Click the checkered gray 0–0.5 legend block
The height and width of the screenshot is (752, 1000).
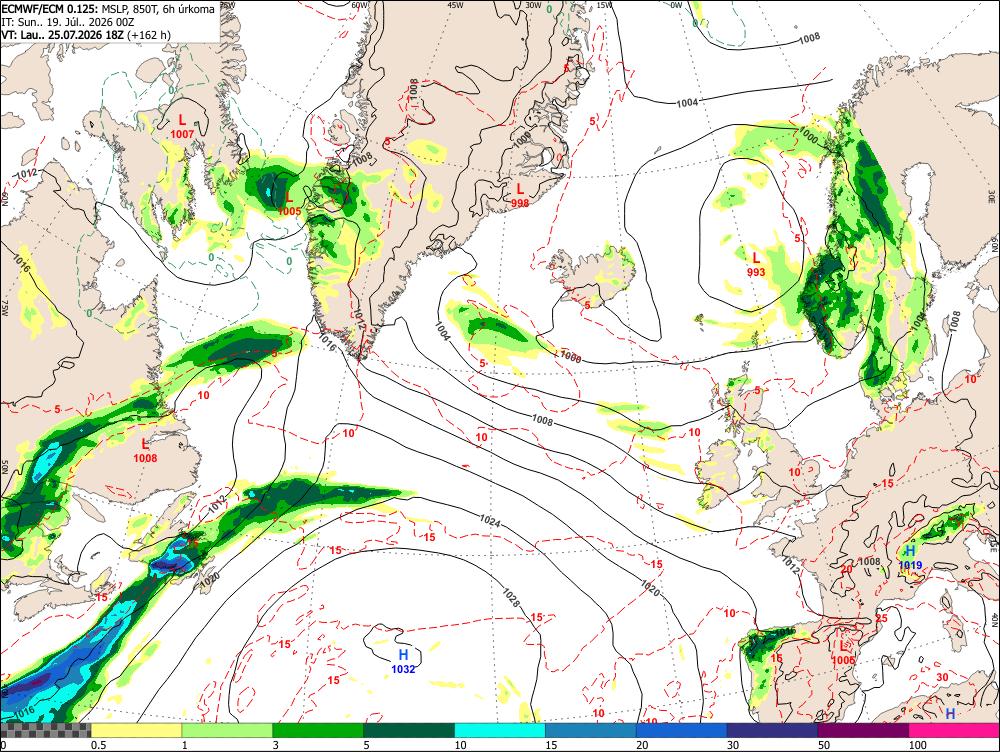click(45, 730)
